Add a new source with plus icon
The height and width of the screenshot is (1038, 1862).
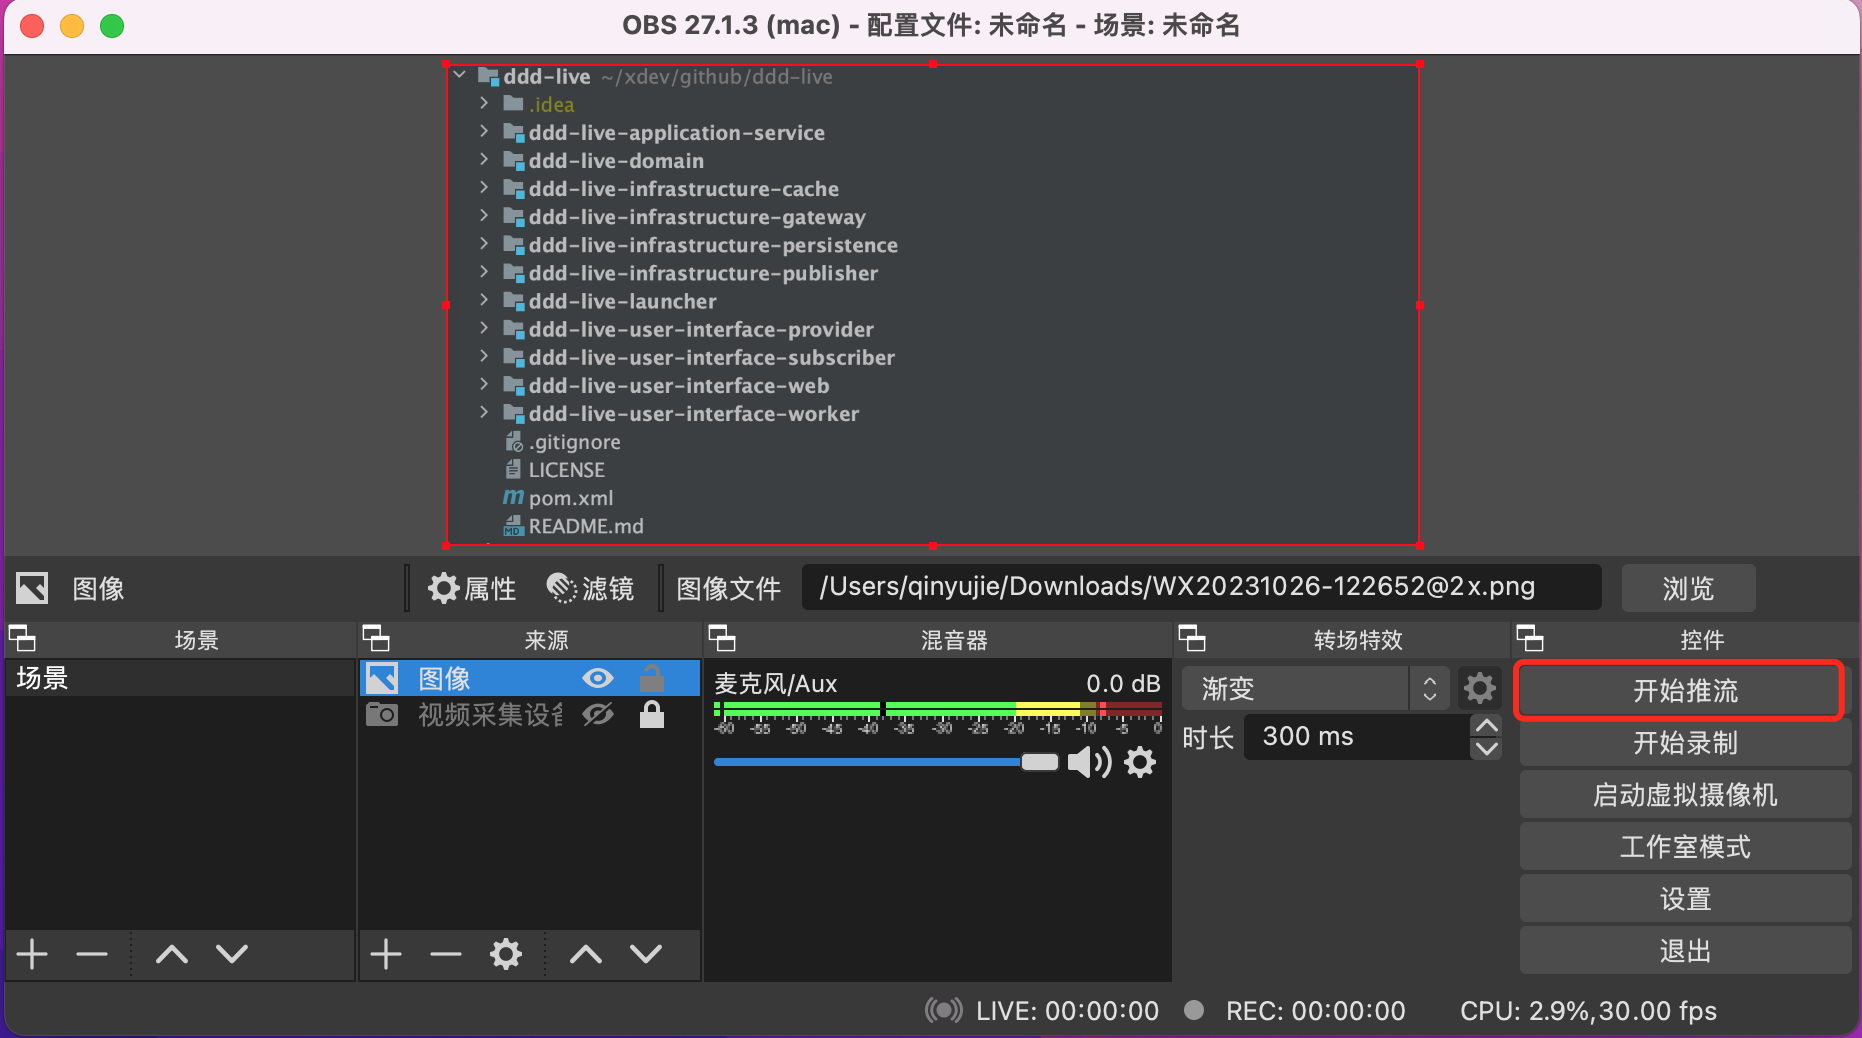point(386,954)
